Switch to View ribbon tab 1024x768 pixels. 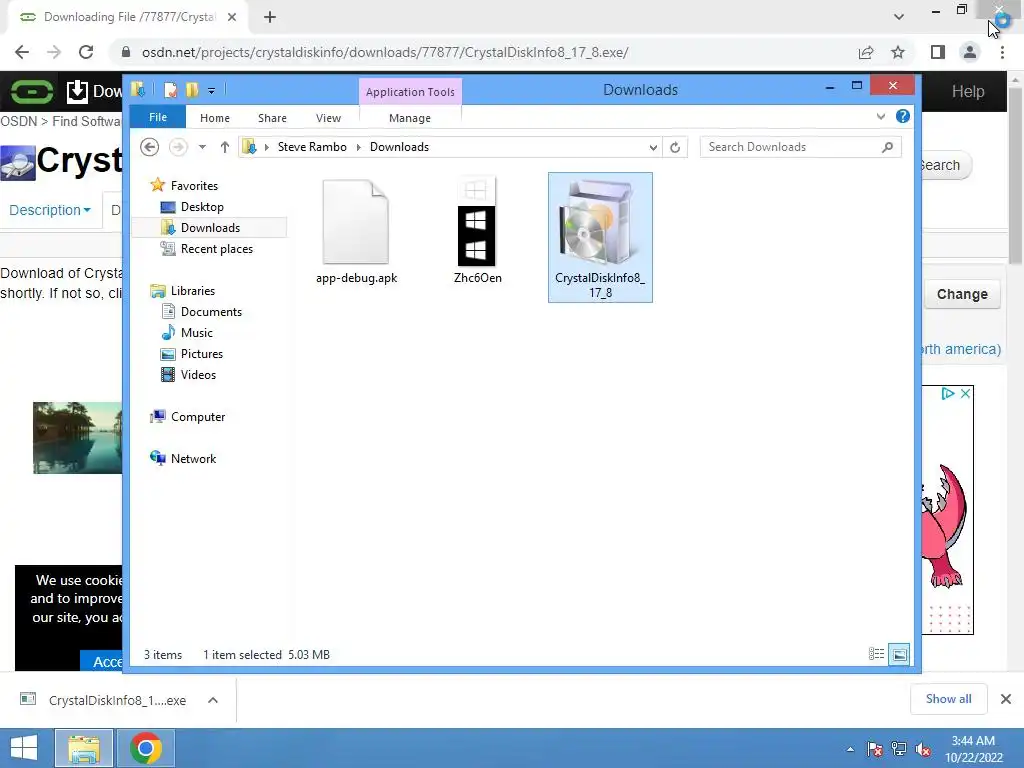tap(328, 118)
